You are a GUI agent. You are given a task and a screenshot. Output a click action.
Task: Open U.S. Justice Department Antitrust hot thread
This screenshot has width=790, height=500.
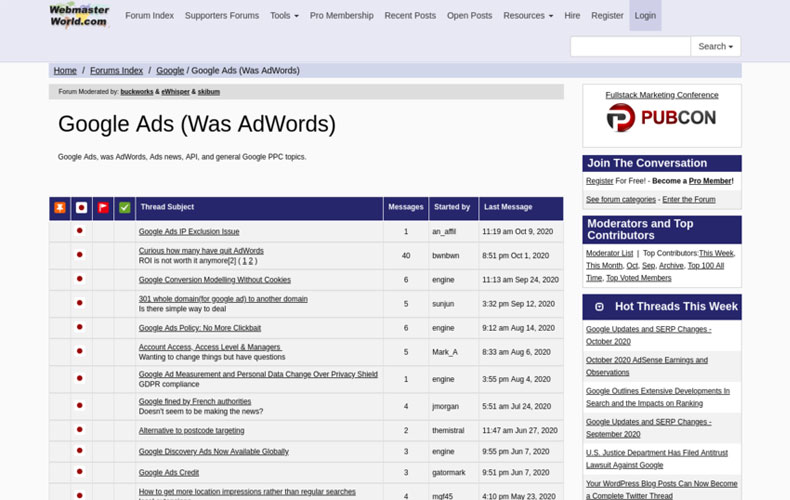(657, 459)
